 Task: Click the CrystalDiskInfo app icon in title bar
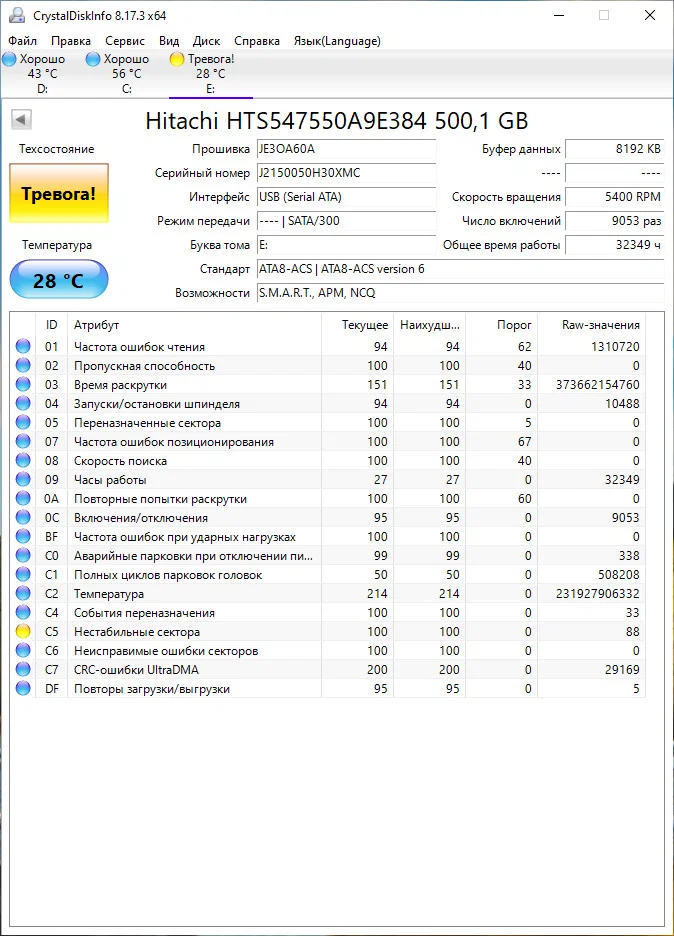(x=17, y=15)
